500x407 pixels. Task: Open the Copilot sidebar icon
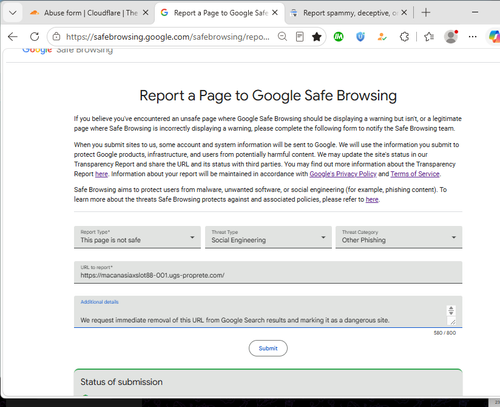click(x=494, y=37)
